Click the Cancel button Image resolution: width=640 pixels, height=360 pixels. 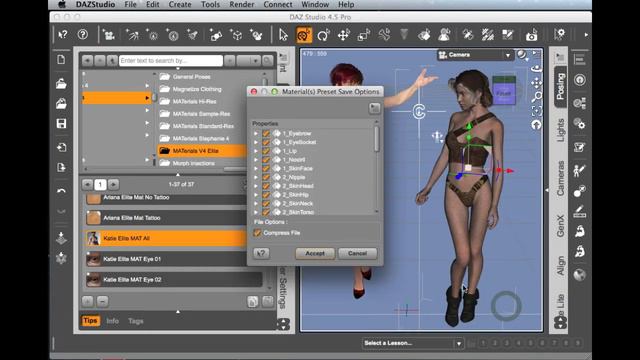click(x=358, y=253)
